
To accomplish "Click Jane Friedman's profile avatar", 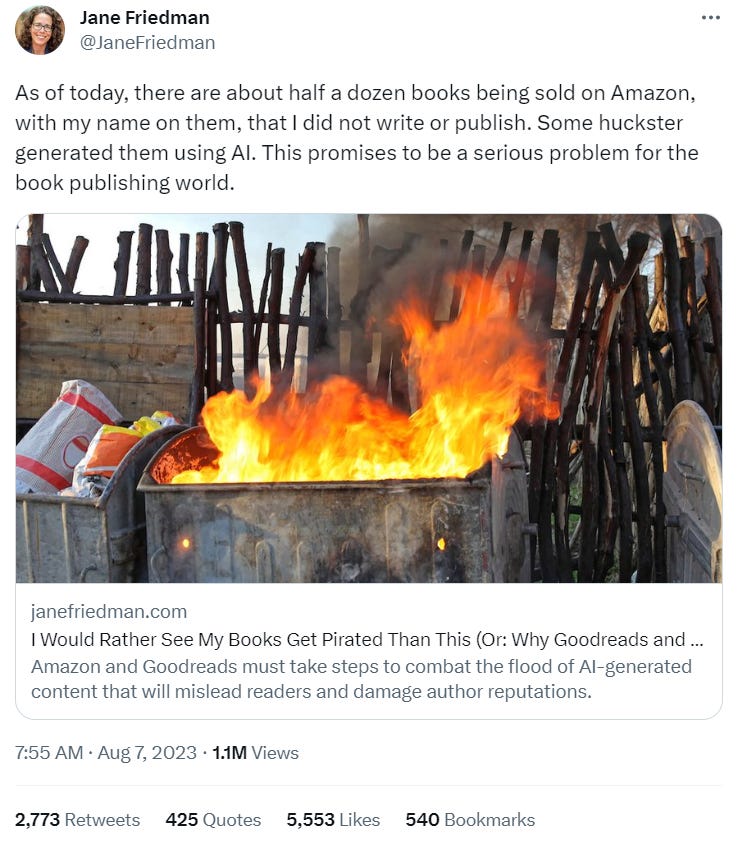I will pyautogui.click(x=40, y=30).
